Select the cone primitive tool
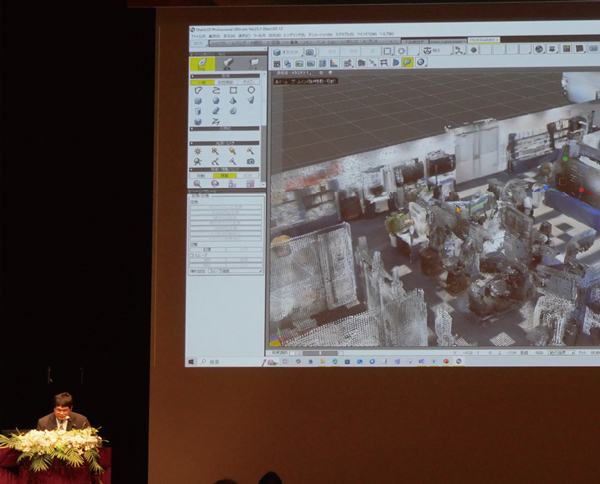Screen dimensions: 600x484 point(251,100)
